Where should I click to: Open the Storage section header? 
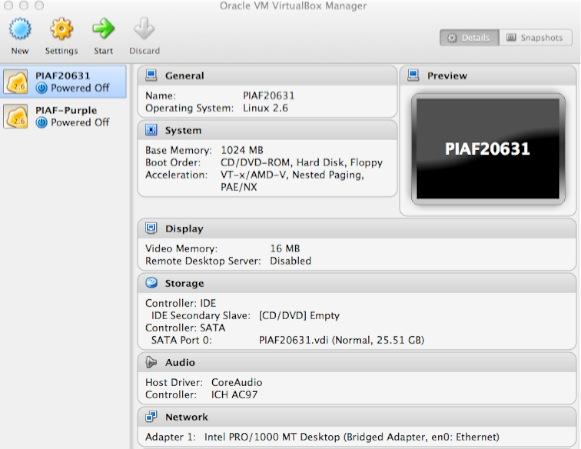pyautogui.click(x=357, y=283)
